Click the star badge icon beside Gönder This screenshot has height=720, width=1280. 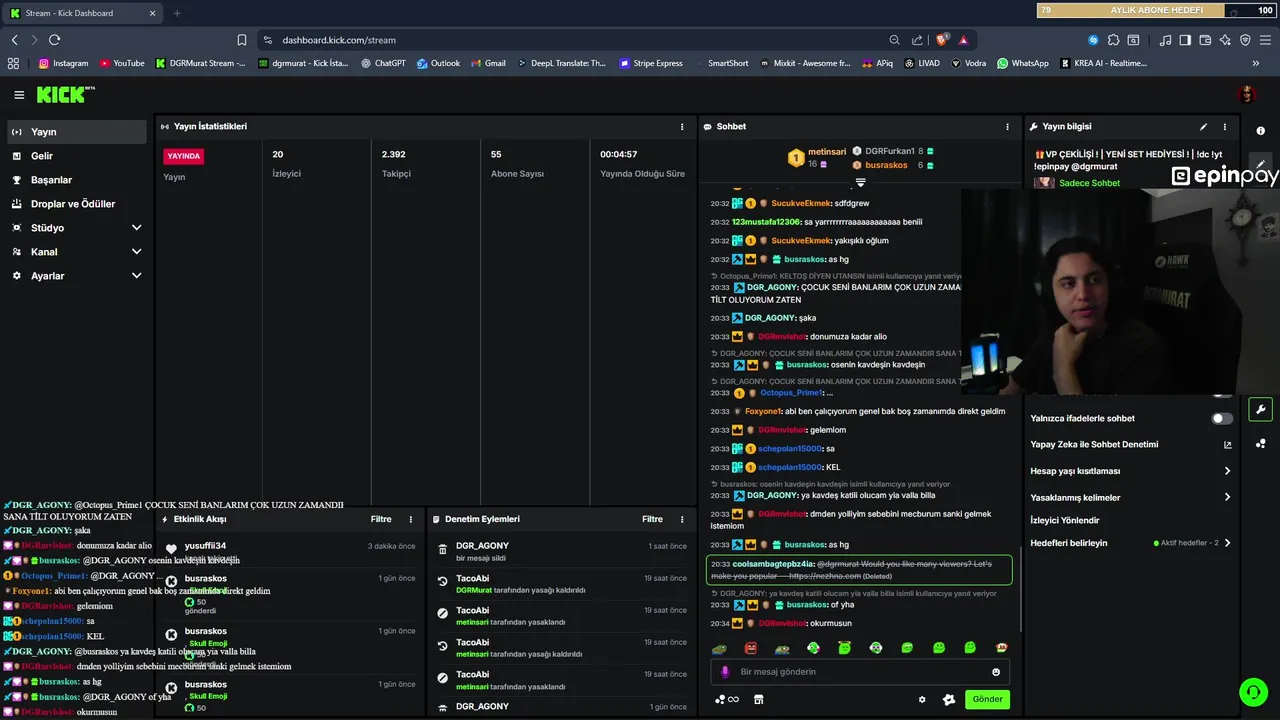(x=949, y=699)
